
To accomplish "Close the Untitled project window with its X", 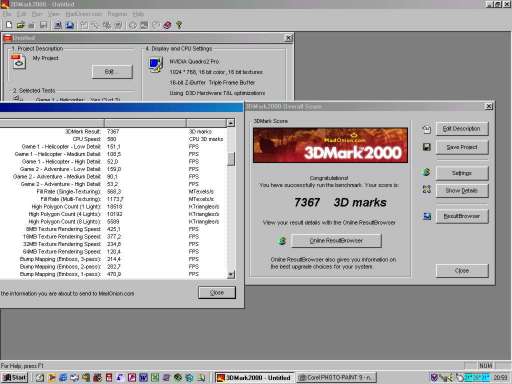I will coord(289,38).
